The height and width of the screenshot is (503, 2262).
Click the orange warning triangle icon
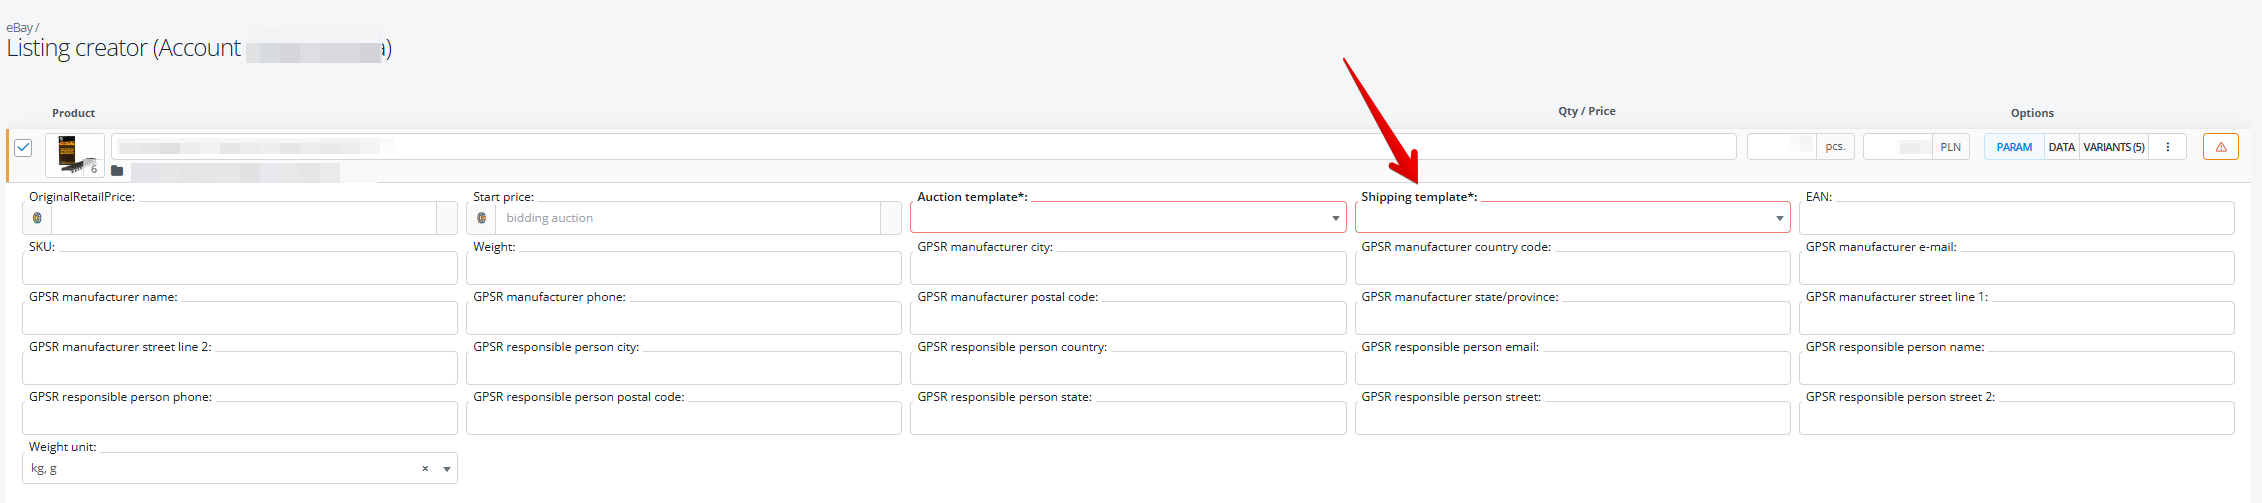tap(2220, 147)
